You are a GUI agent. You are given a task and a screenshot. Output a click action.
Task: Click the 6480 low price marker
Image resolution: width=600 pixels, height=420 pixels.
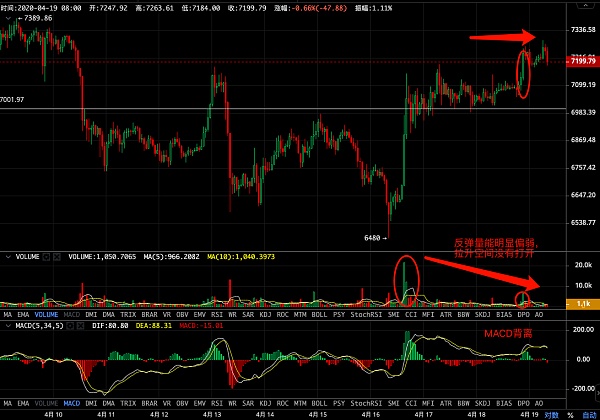coord(373,237)
